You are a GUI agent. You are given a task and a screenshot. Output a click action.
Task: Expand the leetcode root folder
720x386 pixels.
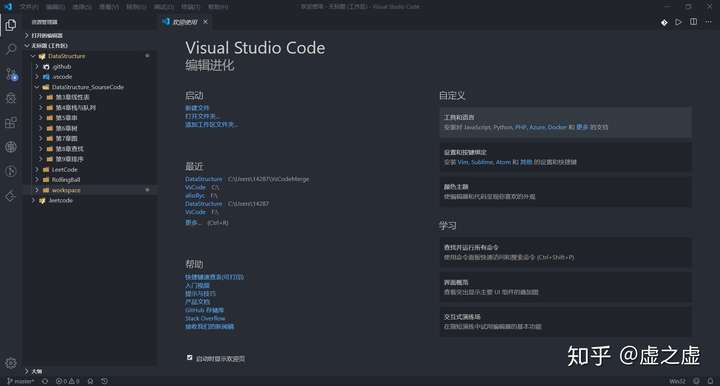pos(33,201)
